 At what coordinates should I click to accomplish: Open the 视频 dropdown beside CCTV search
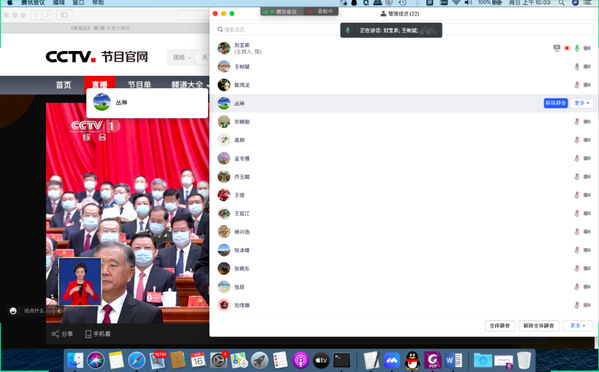click(181, 57)
